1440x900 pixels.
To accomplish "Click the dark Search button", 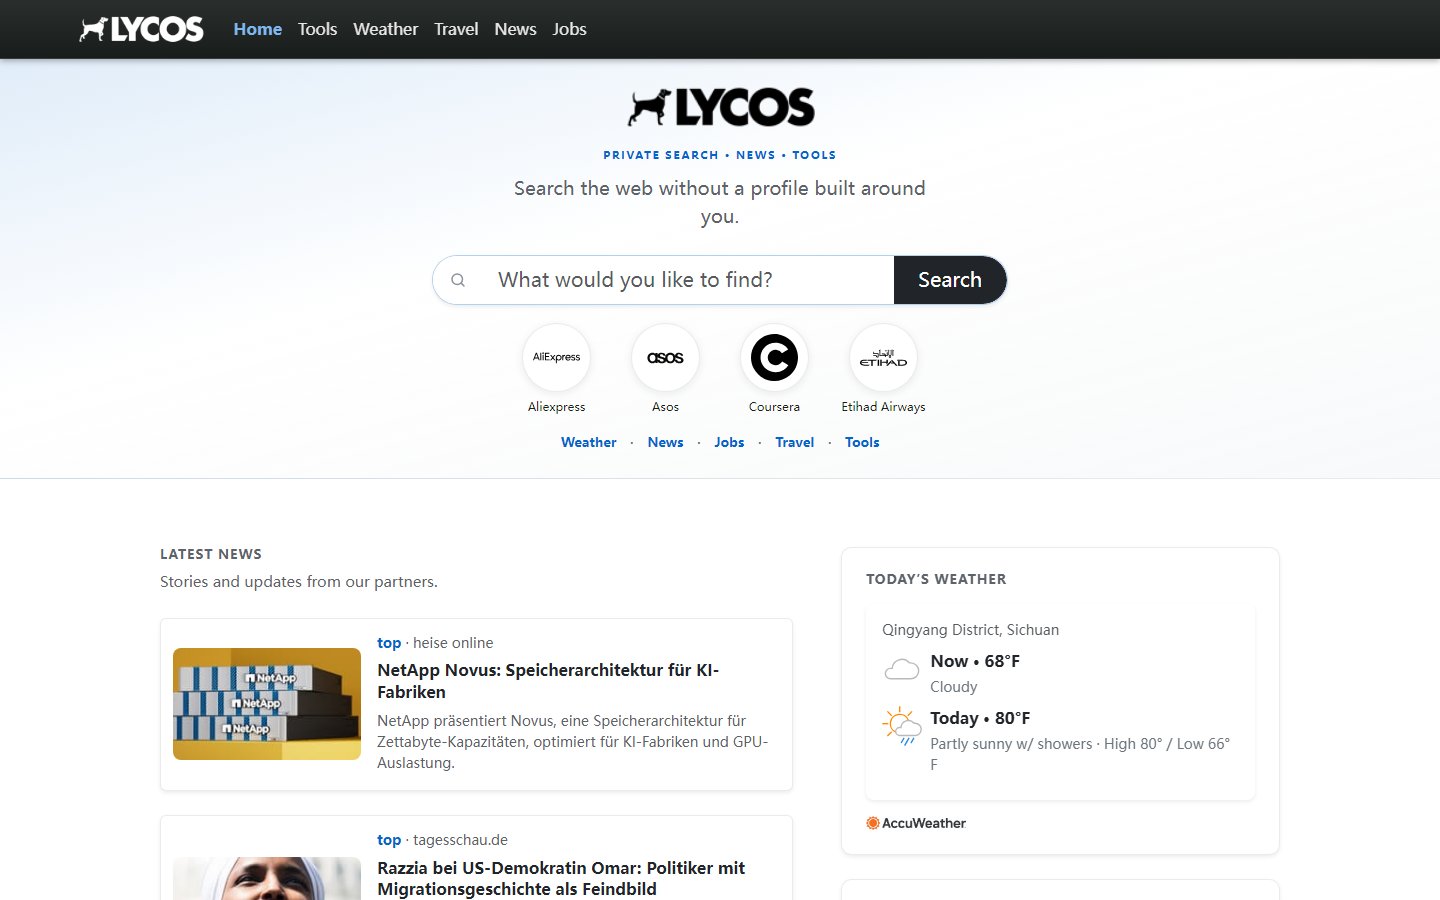I will (x=950, y=280).
